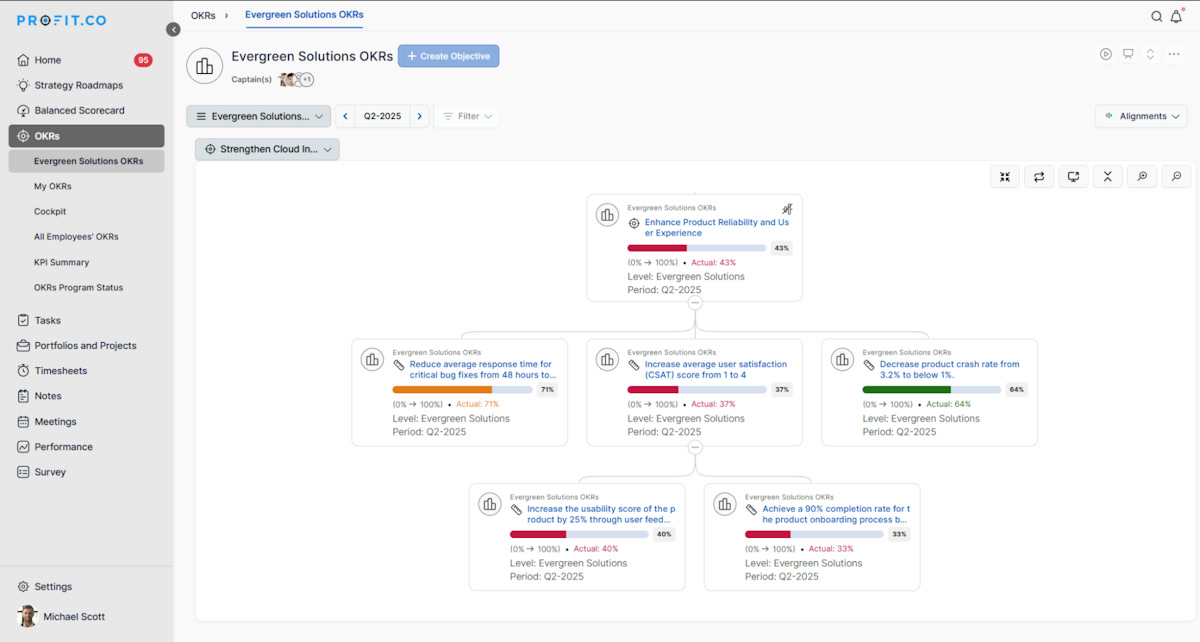
Task: Open the Evergreen Solutions... department dropdown
Action: [x=258, y=116]
